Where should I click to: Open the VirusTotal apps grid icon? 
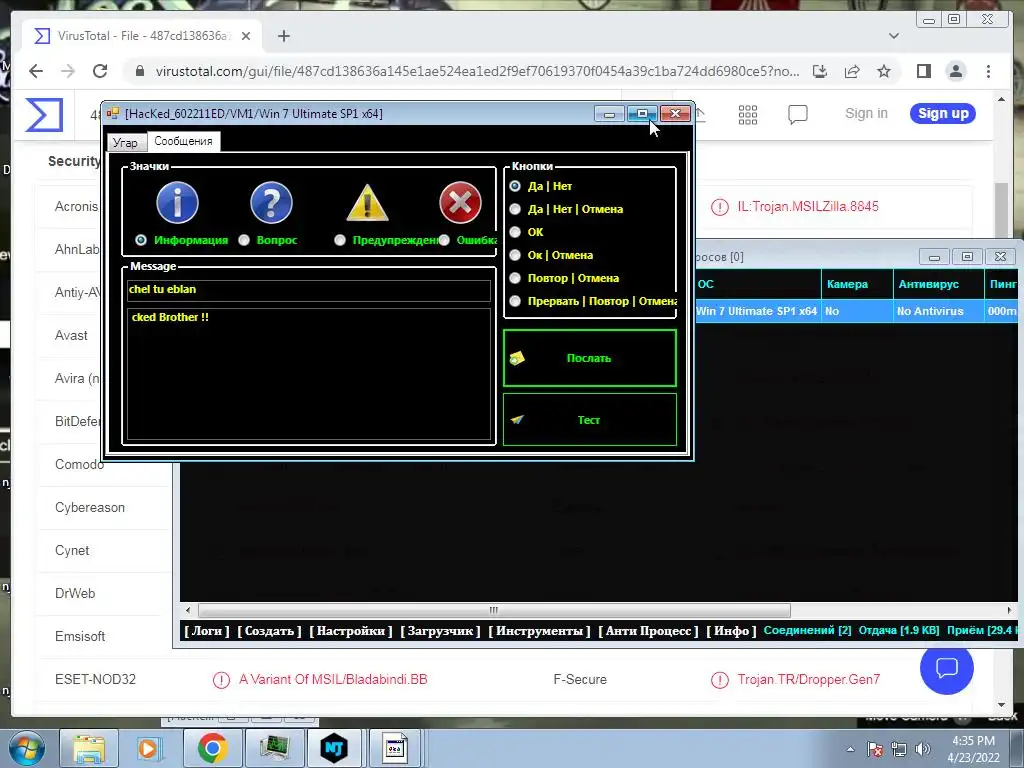tap(748, 114)
